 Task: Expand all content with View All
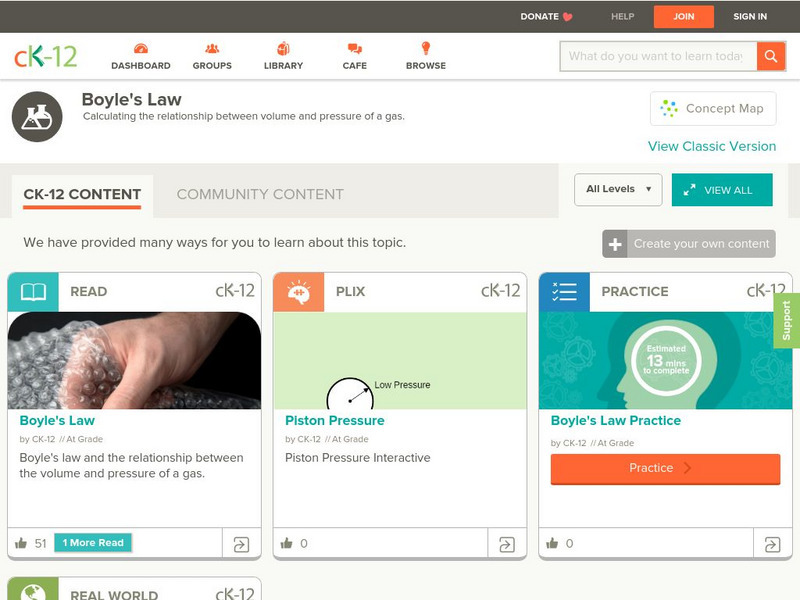point(722,190)
